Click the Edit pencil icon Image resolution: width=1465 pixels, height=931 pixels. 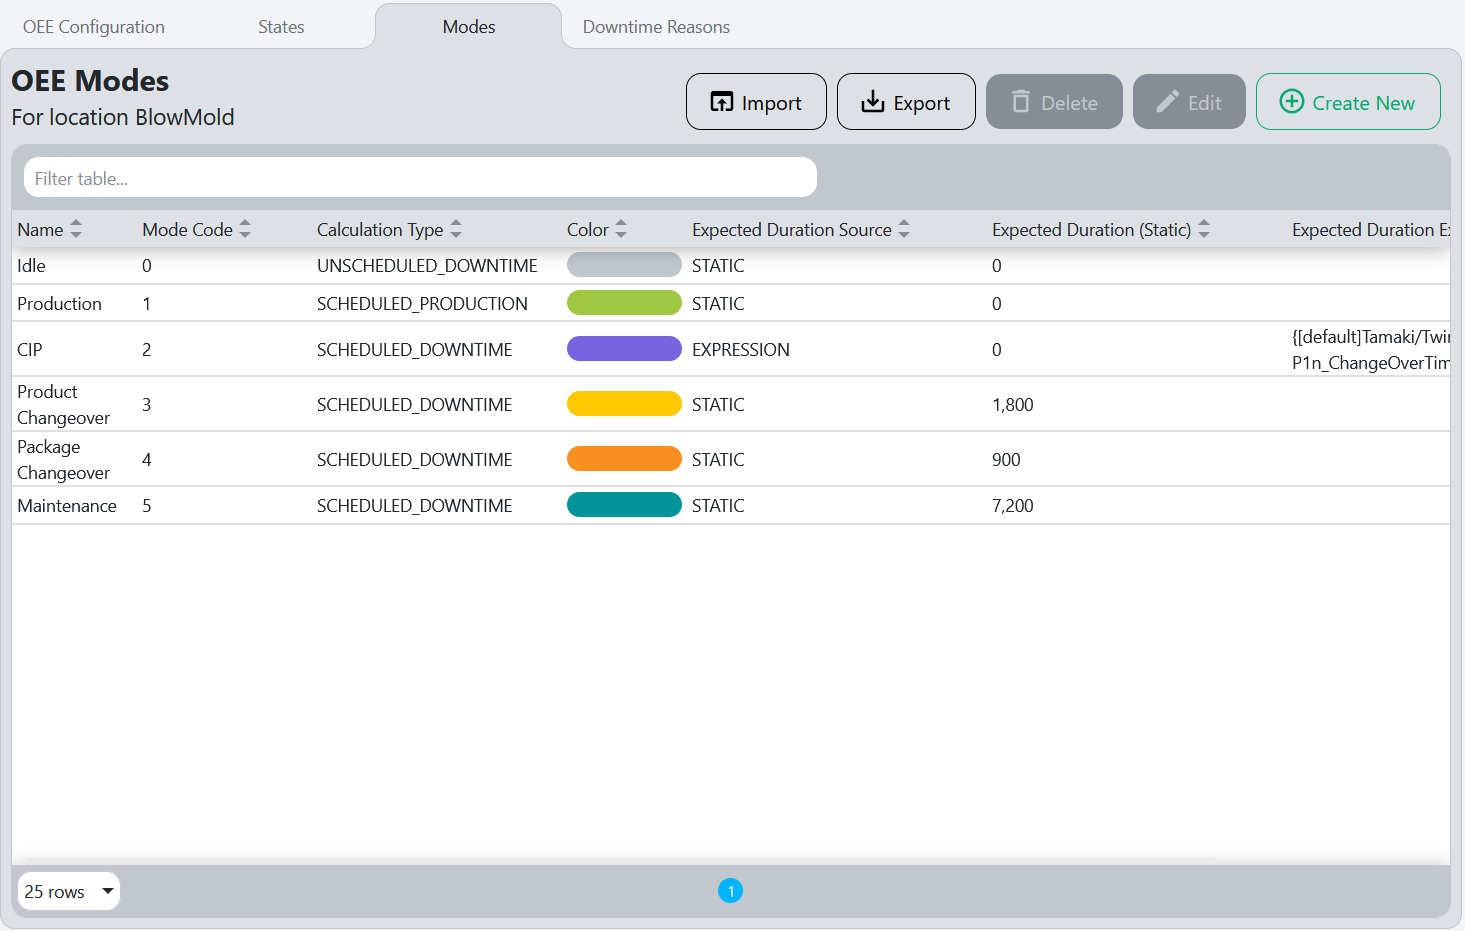pyautogui.click(x=1166, y=100)
